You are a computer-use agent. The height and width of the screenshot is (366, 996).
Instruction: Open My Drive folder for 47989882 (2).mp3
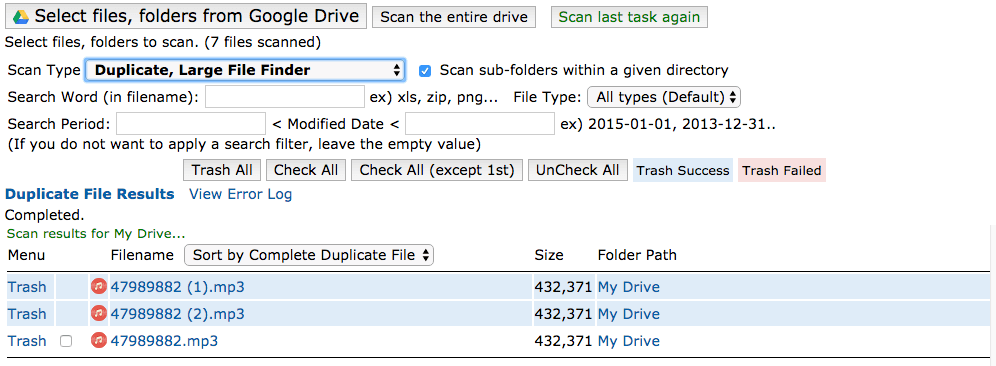click(628, 315)
